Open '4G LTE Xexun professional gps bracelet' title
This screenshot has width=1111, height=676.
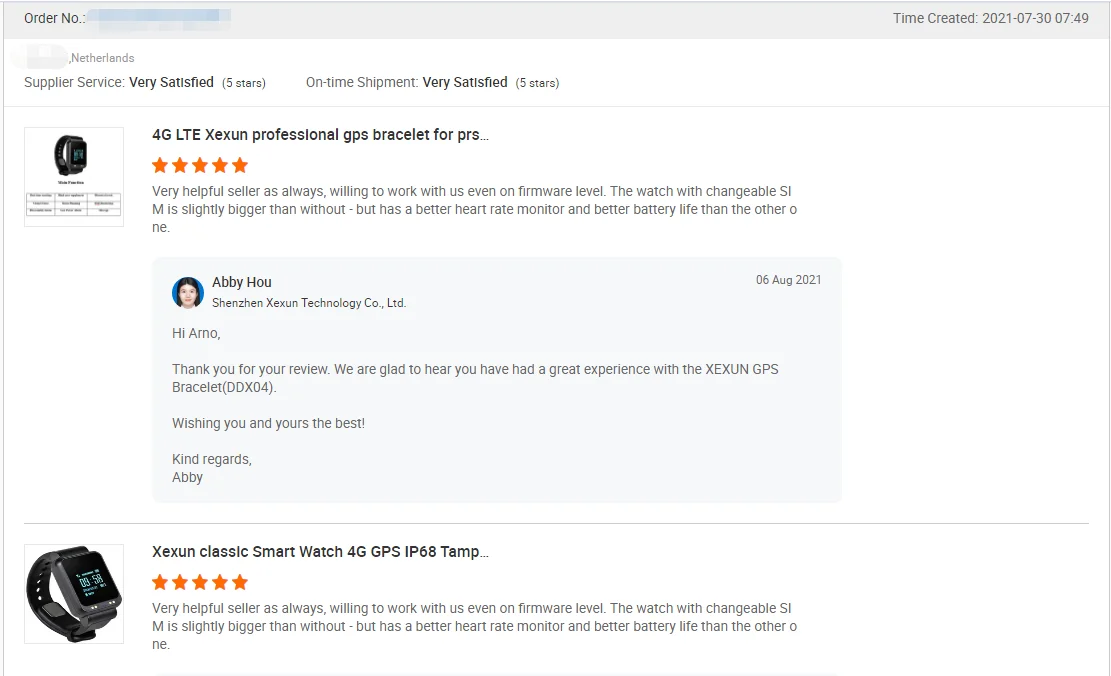320,135
